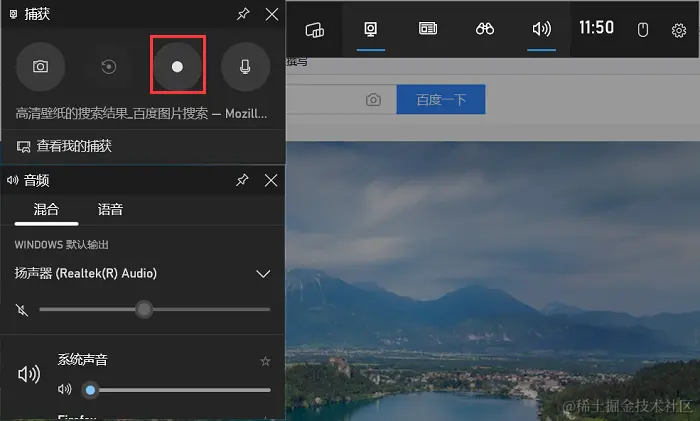Pin the Audio (音频) widget
The image size is (700, 421).
point(242,180)
